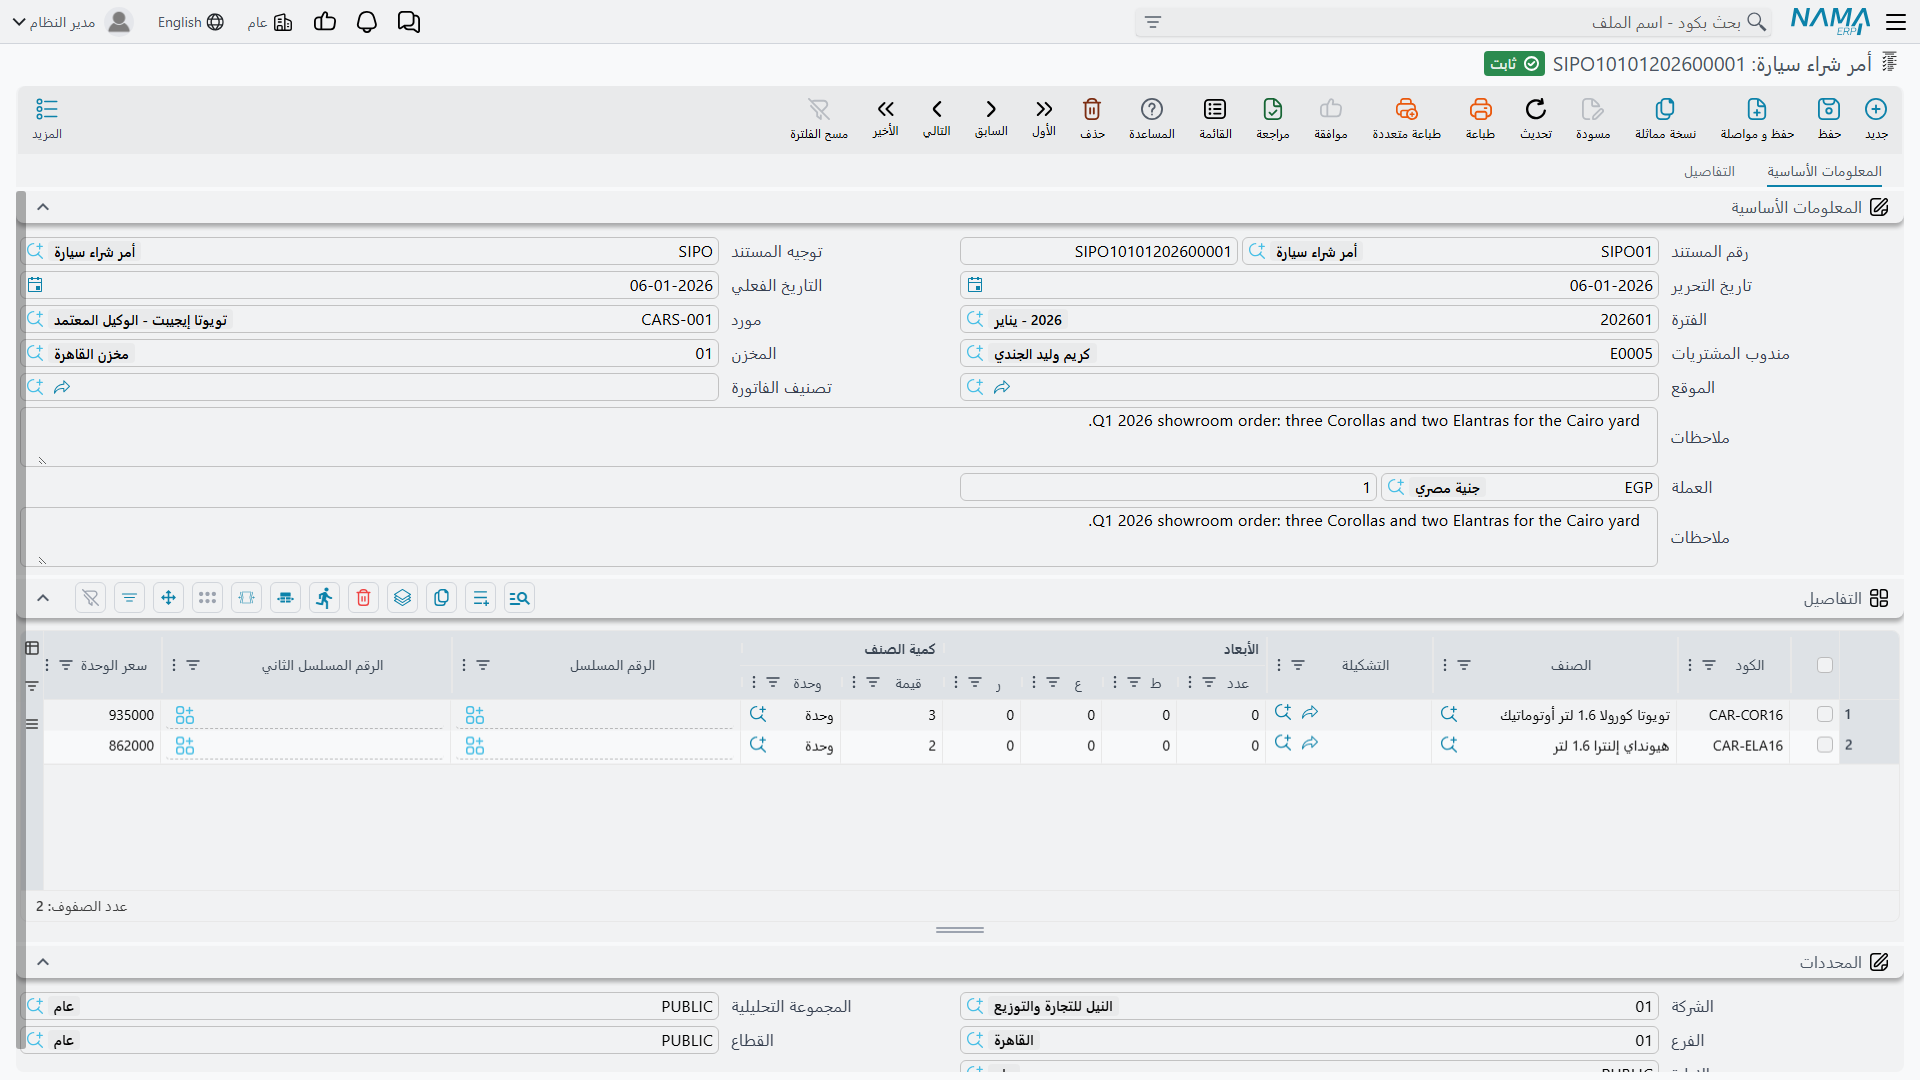
Task: Open الرقم المسلسل column options menu
Action: point(464,665)
